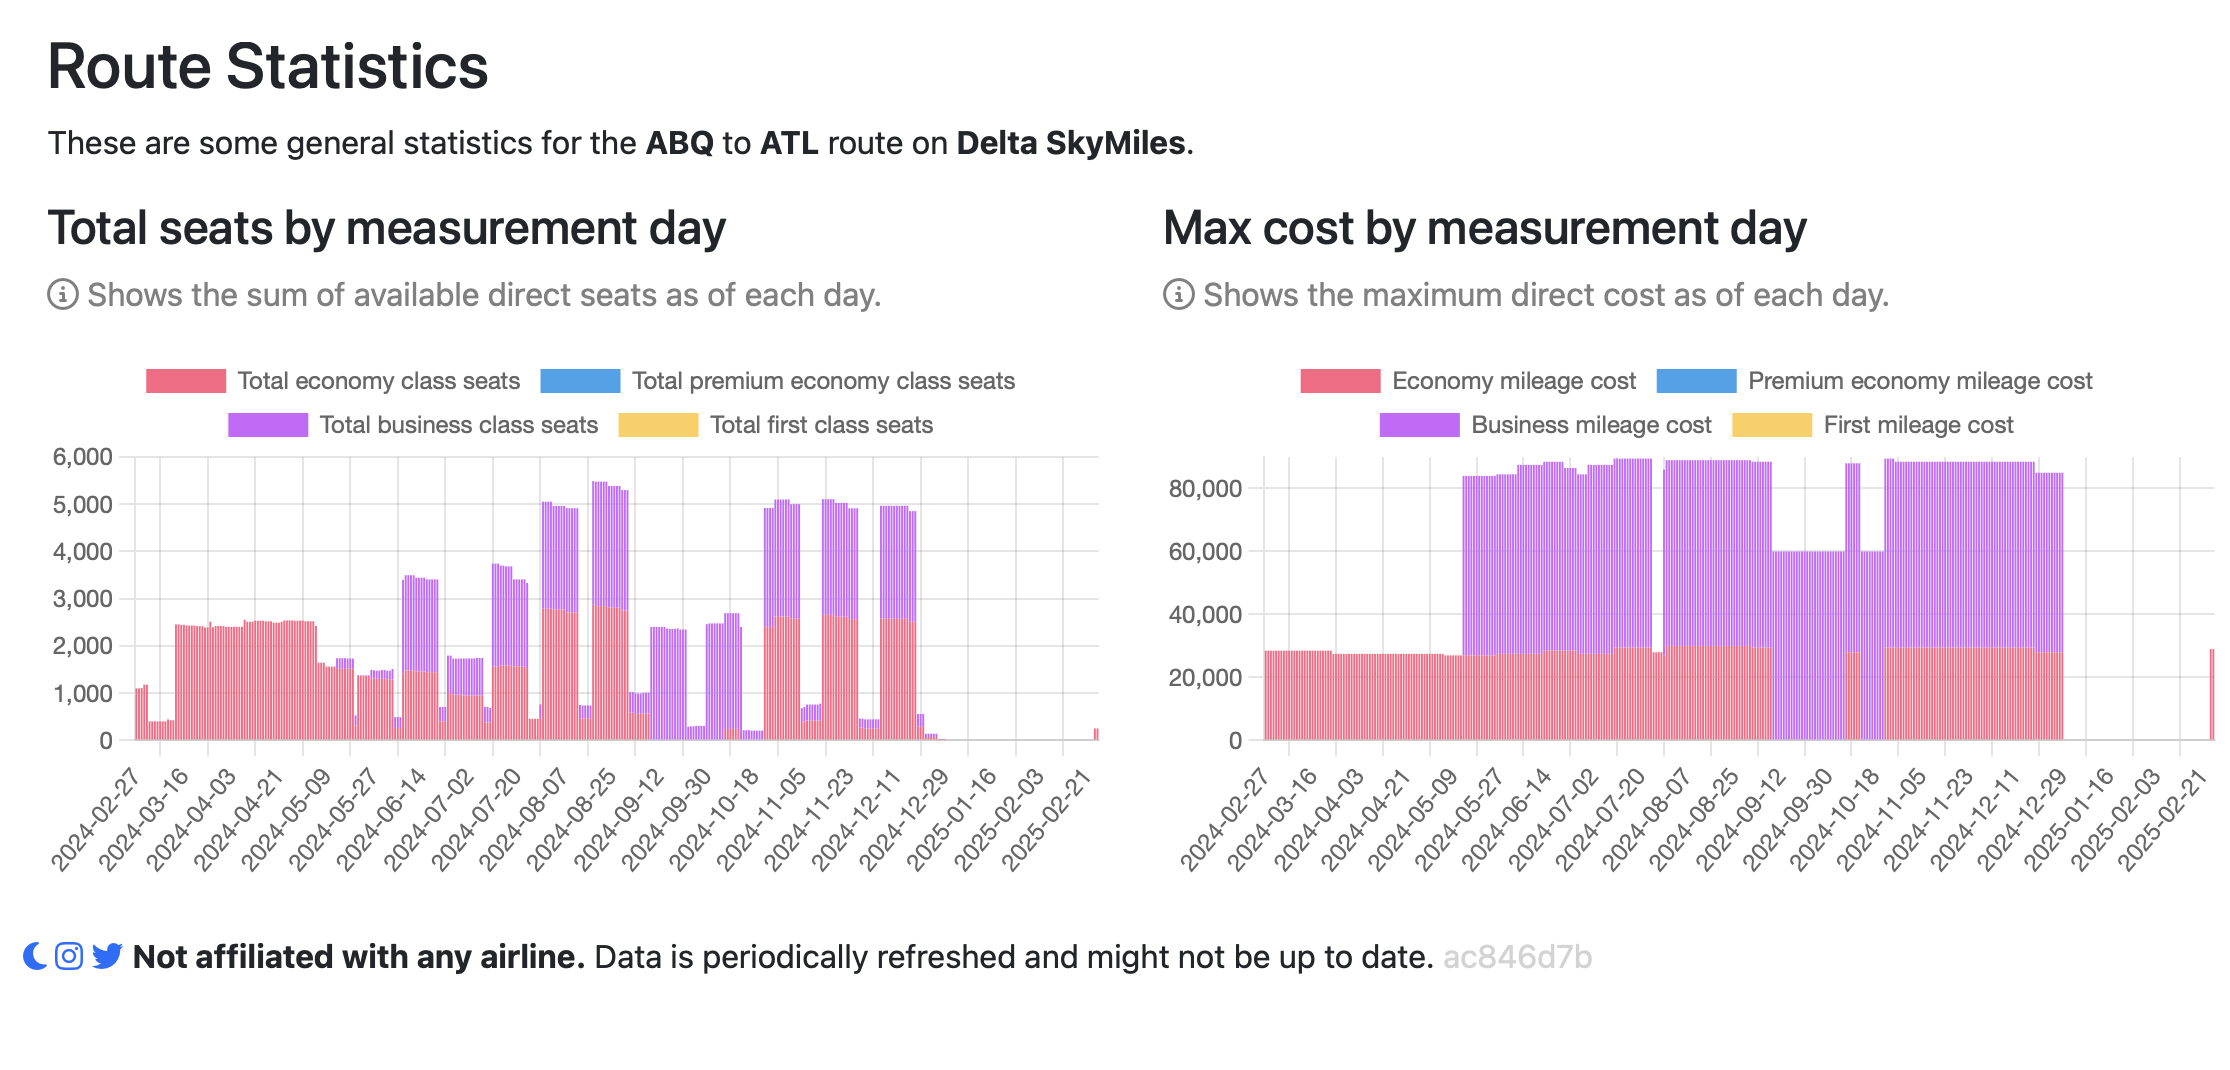Click the 3,000 y-axis label on seats chart
Screen dimensions: 2230x1070
click(x=83, y=599)
